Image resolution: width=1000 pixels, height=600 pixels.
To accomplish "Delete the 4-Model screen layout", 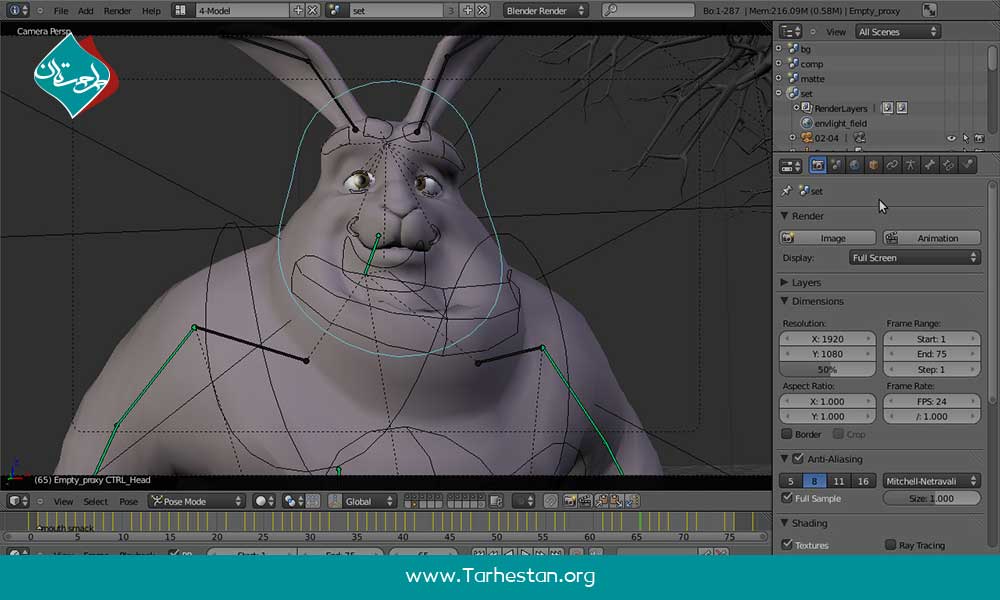I will [x=312, y=10].
